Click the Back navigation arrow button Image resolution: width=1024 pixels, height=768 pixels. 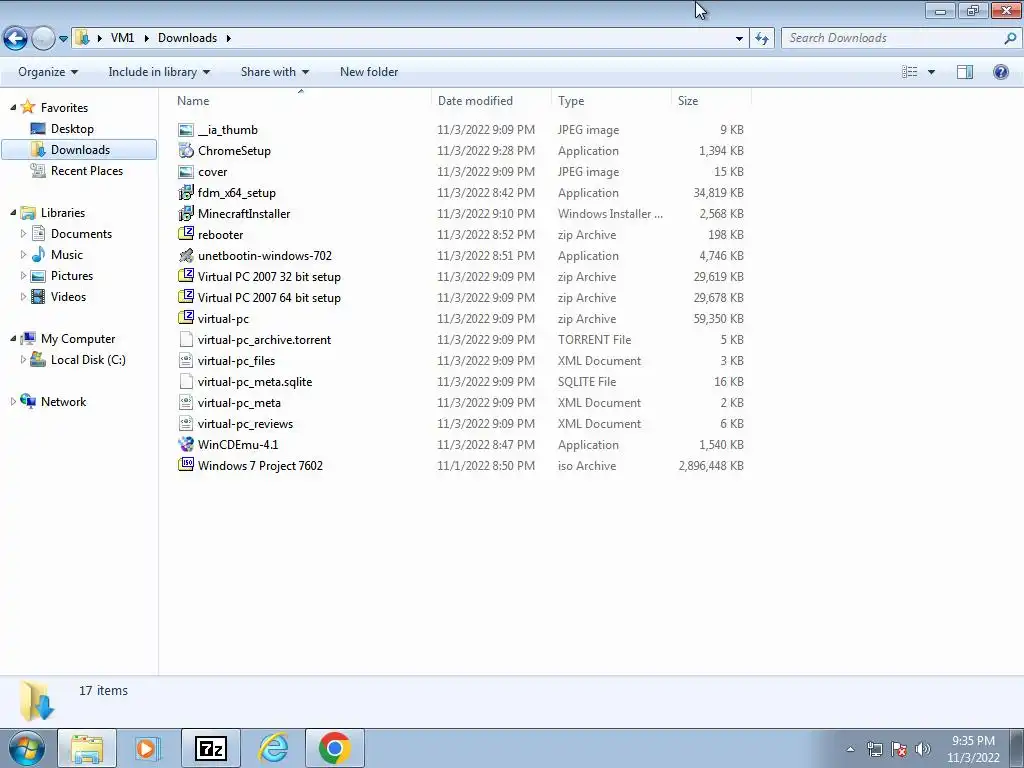pos(16,38)
